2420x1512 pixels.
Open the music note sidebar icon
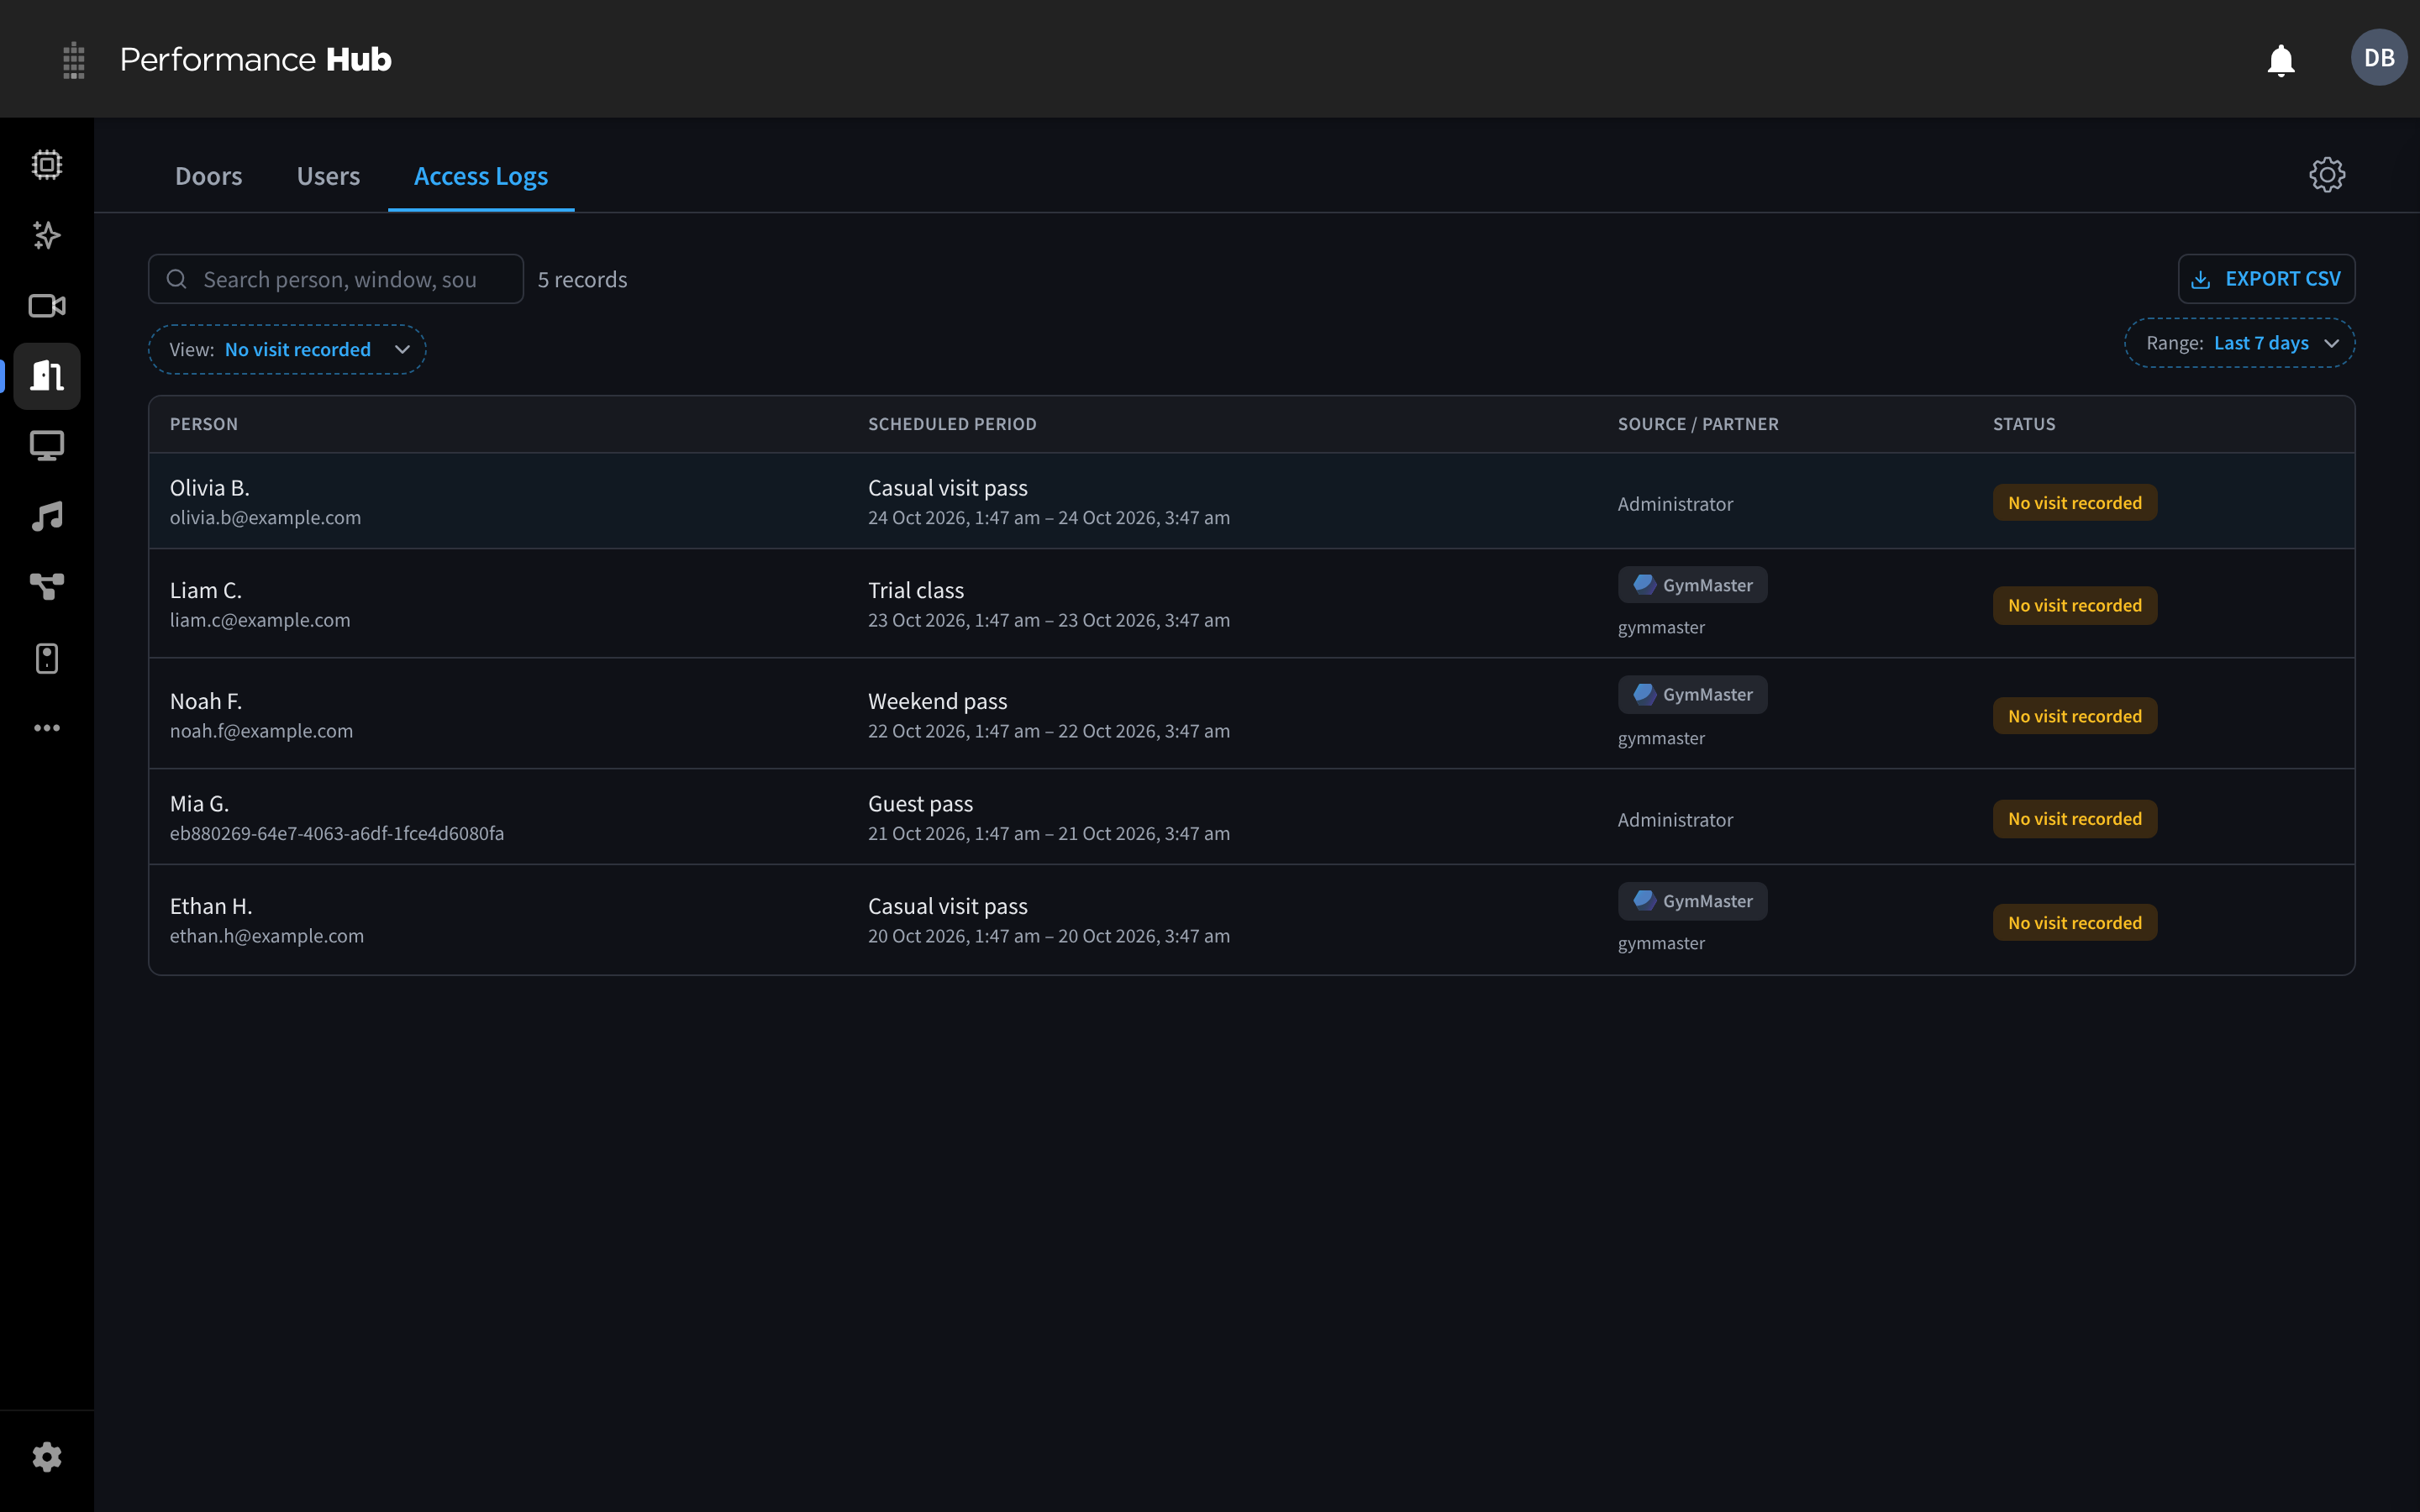47,516
